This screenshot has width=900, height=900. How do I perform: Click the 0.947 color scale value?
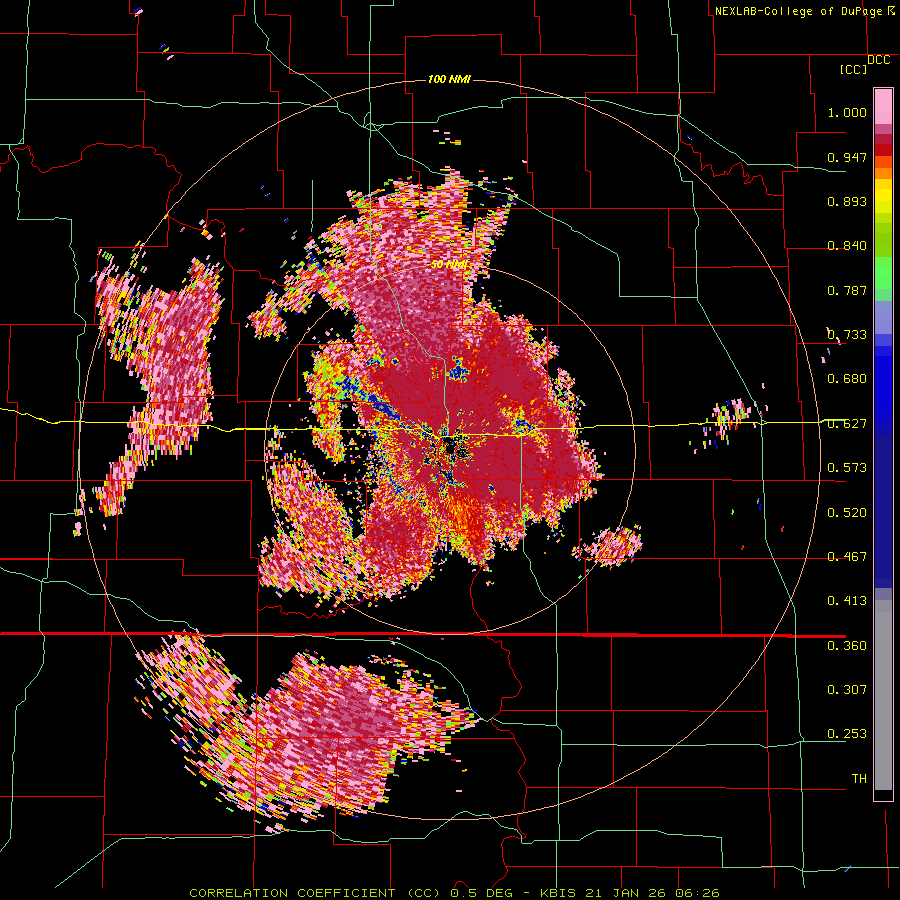[x=847, y=157]
